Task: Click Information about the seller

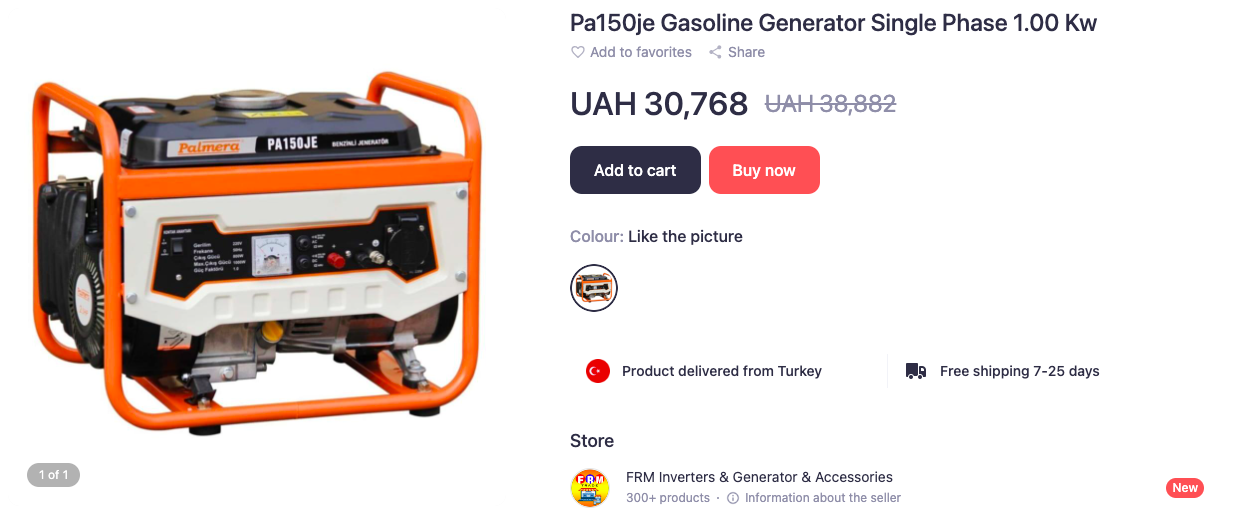Action: click(823, 498)
